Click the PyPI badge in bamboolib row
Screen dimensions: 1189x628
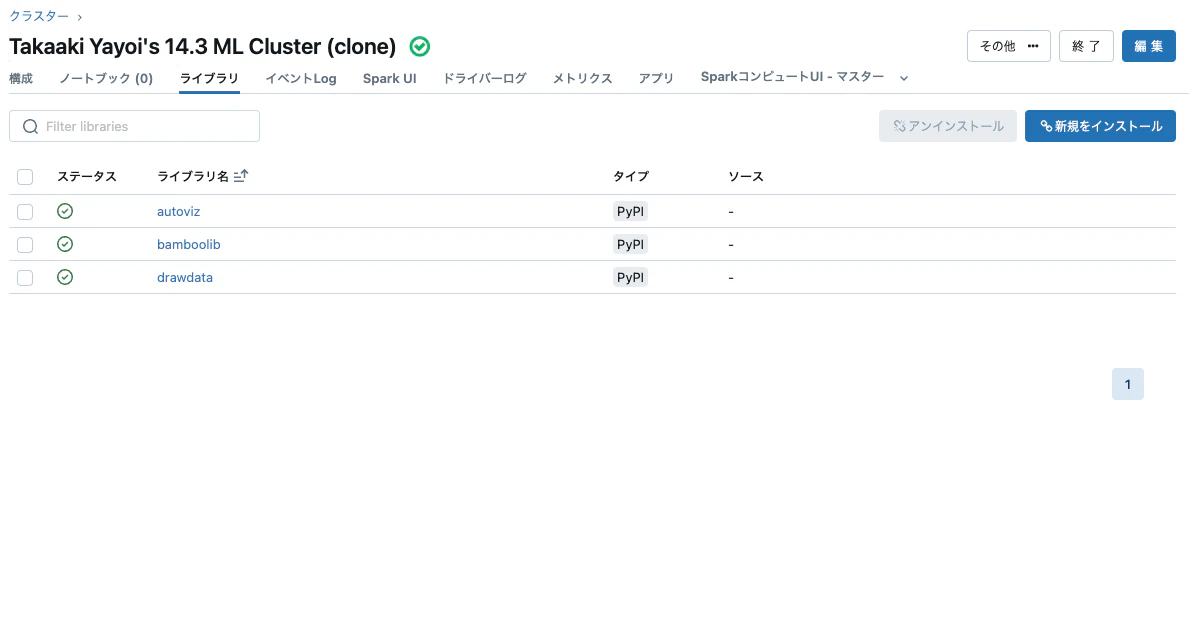[630, 244]
